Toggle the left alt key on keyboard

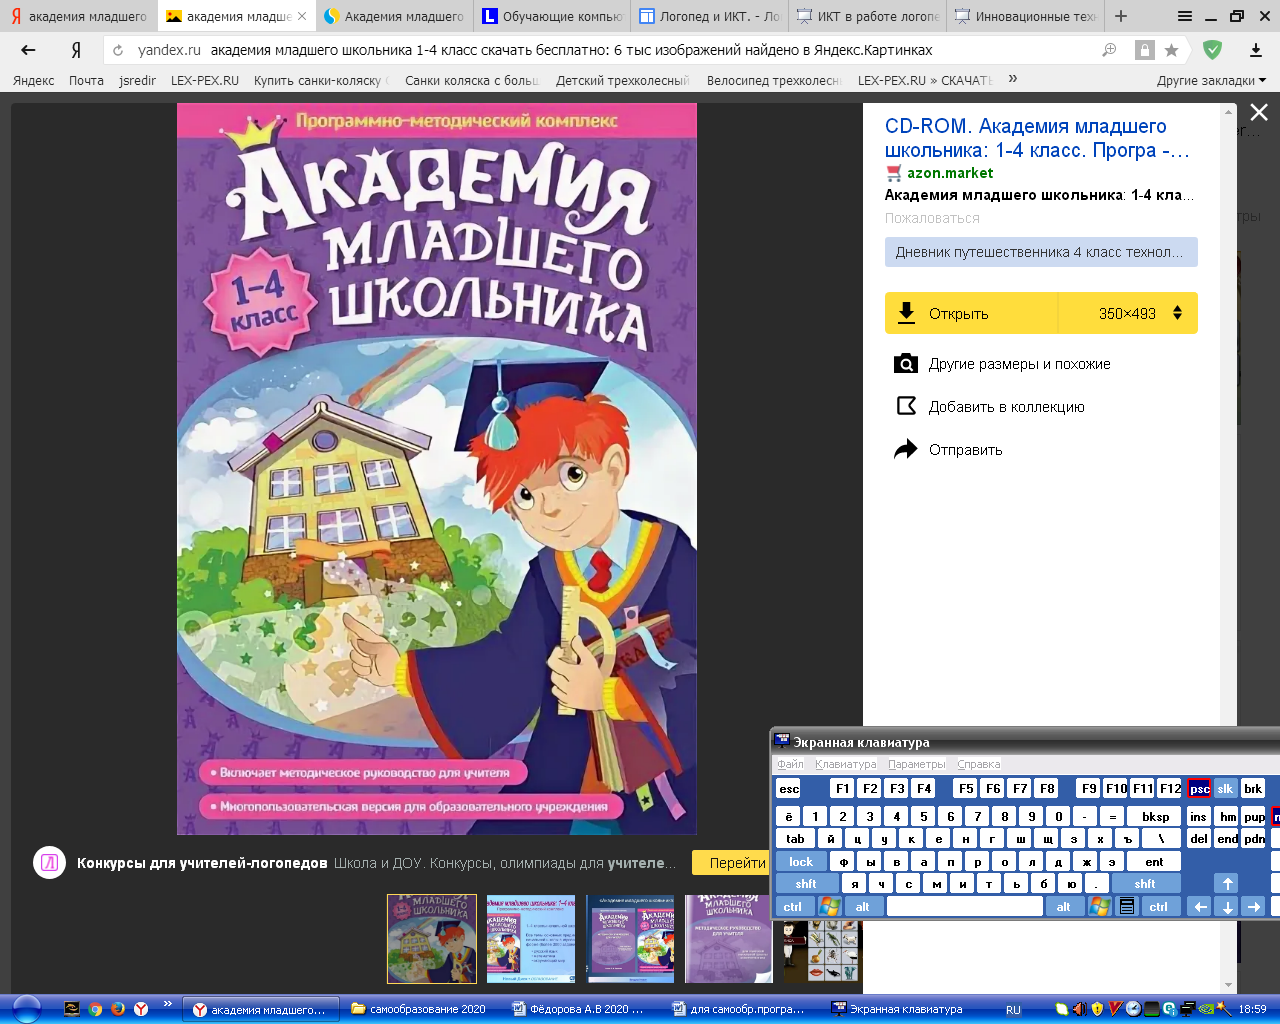tap(863, 906)
